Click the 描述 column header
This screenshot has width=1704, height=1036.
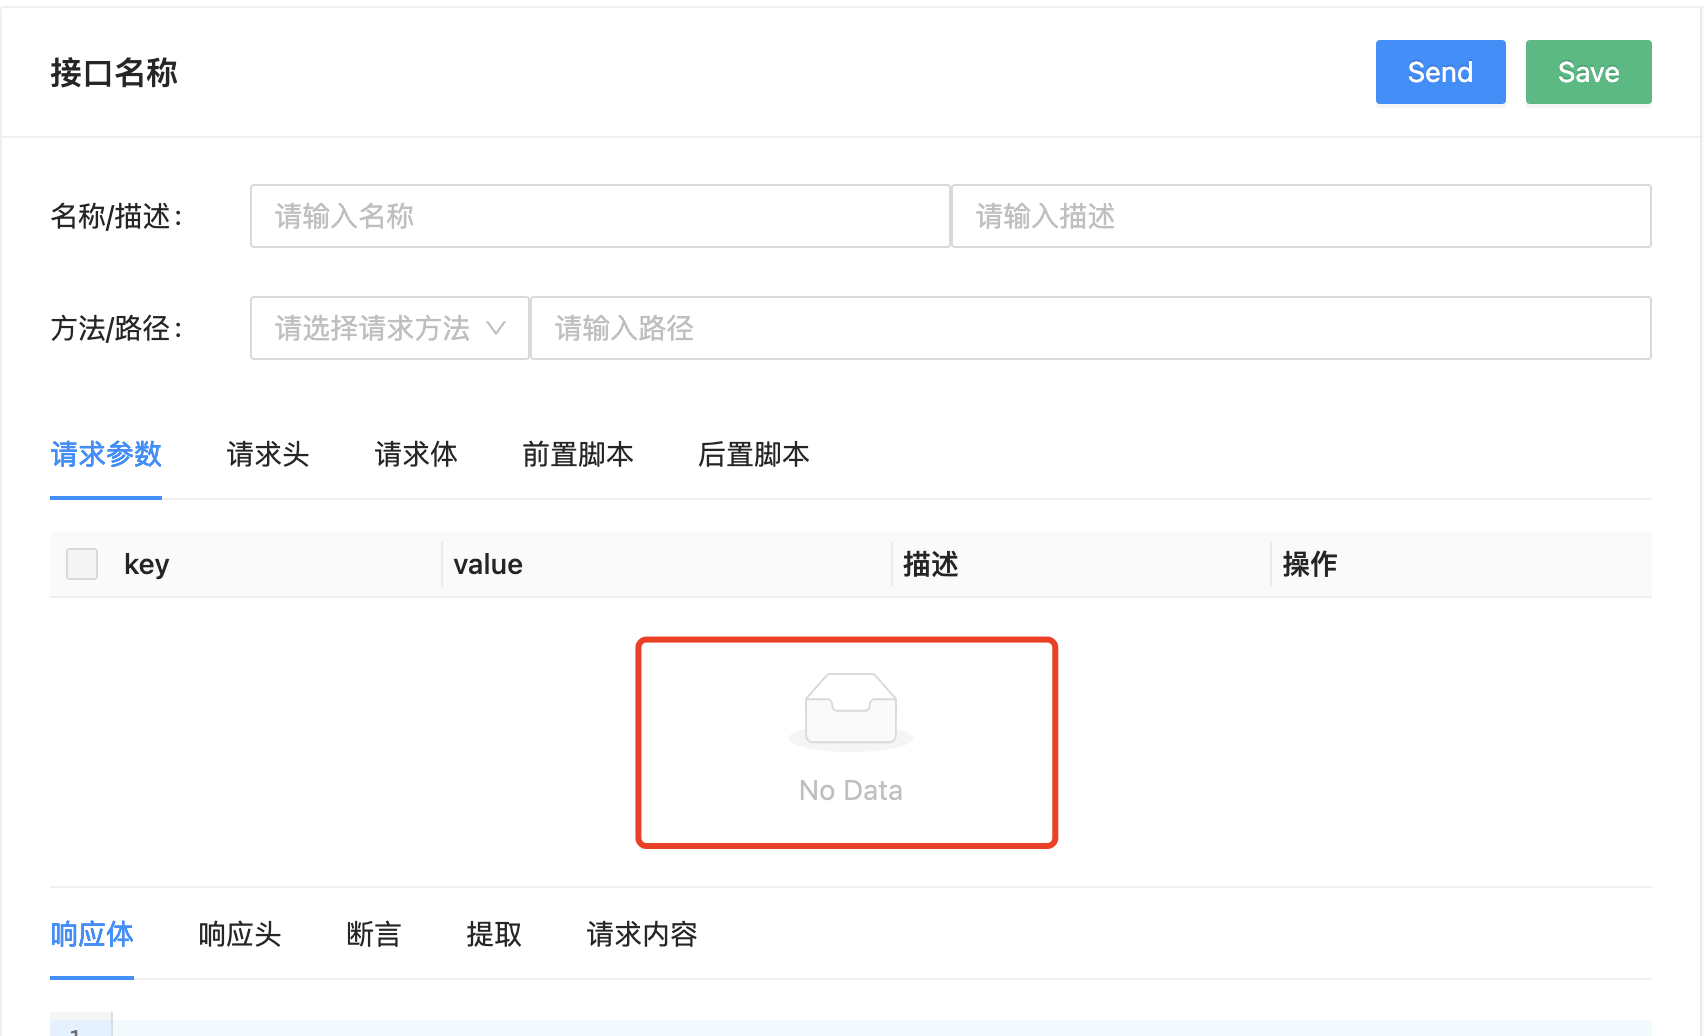click(x=931, y=565)
